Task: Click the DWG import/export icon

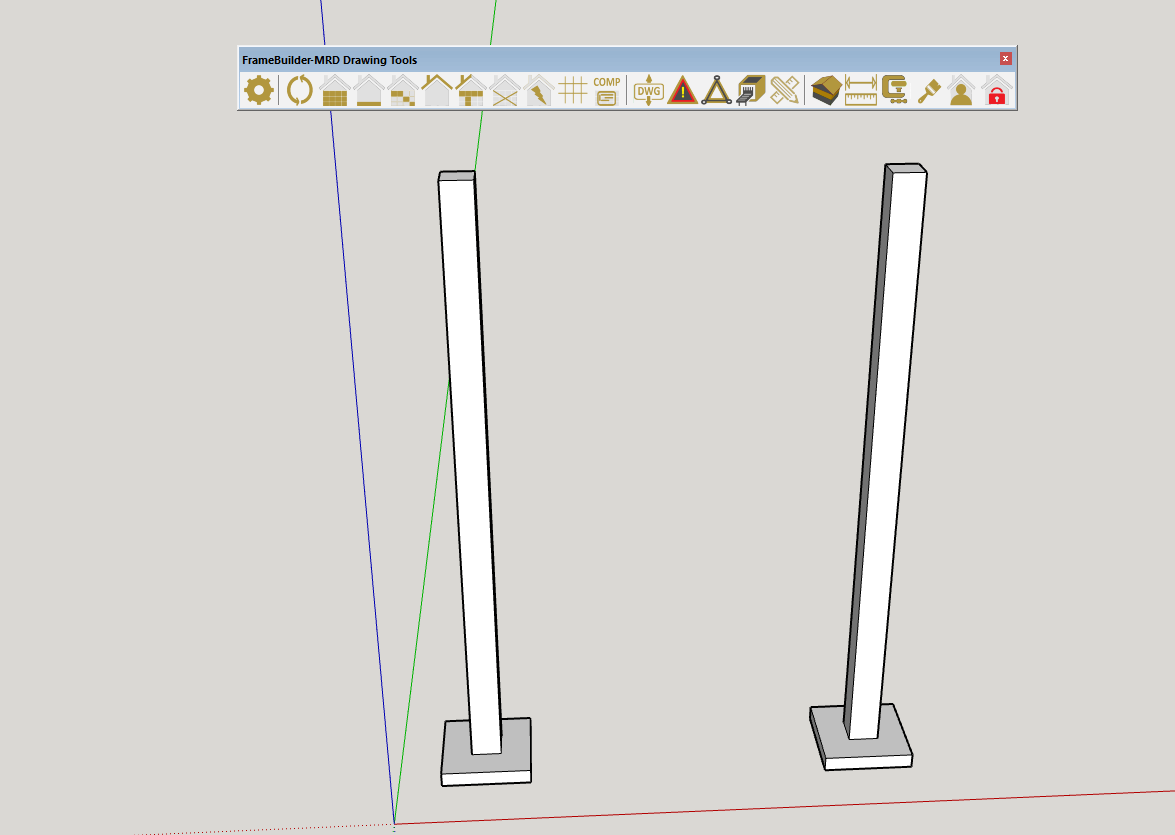Action: [649, 90]
